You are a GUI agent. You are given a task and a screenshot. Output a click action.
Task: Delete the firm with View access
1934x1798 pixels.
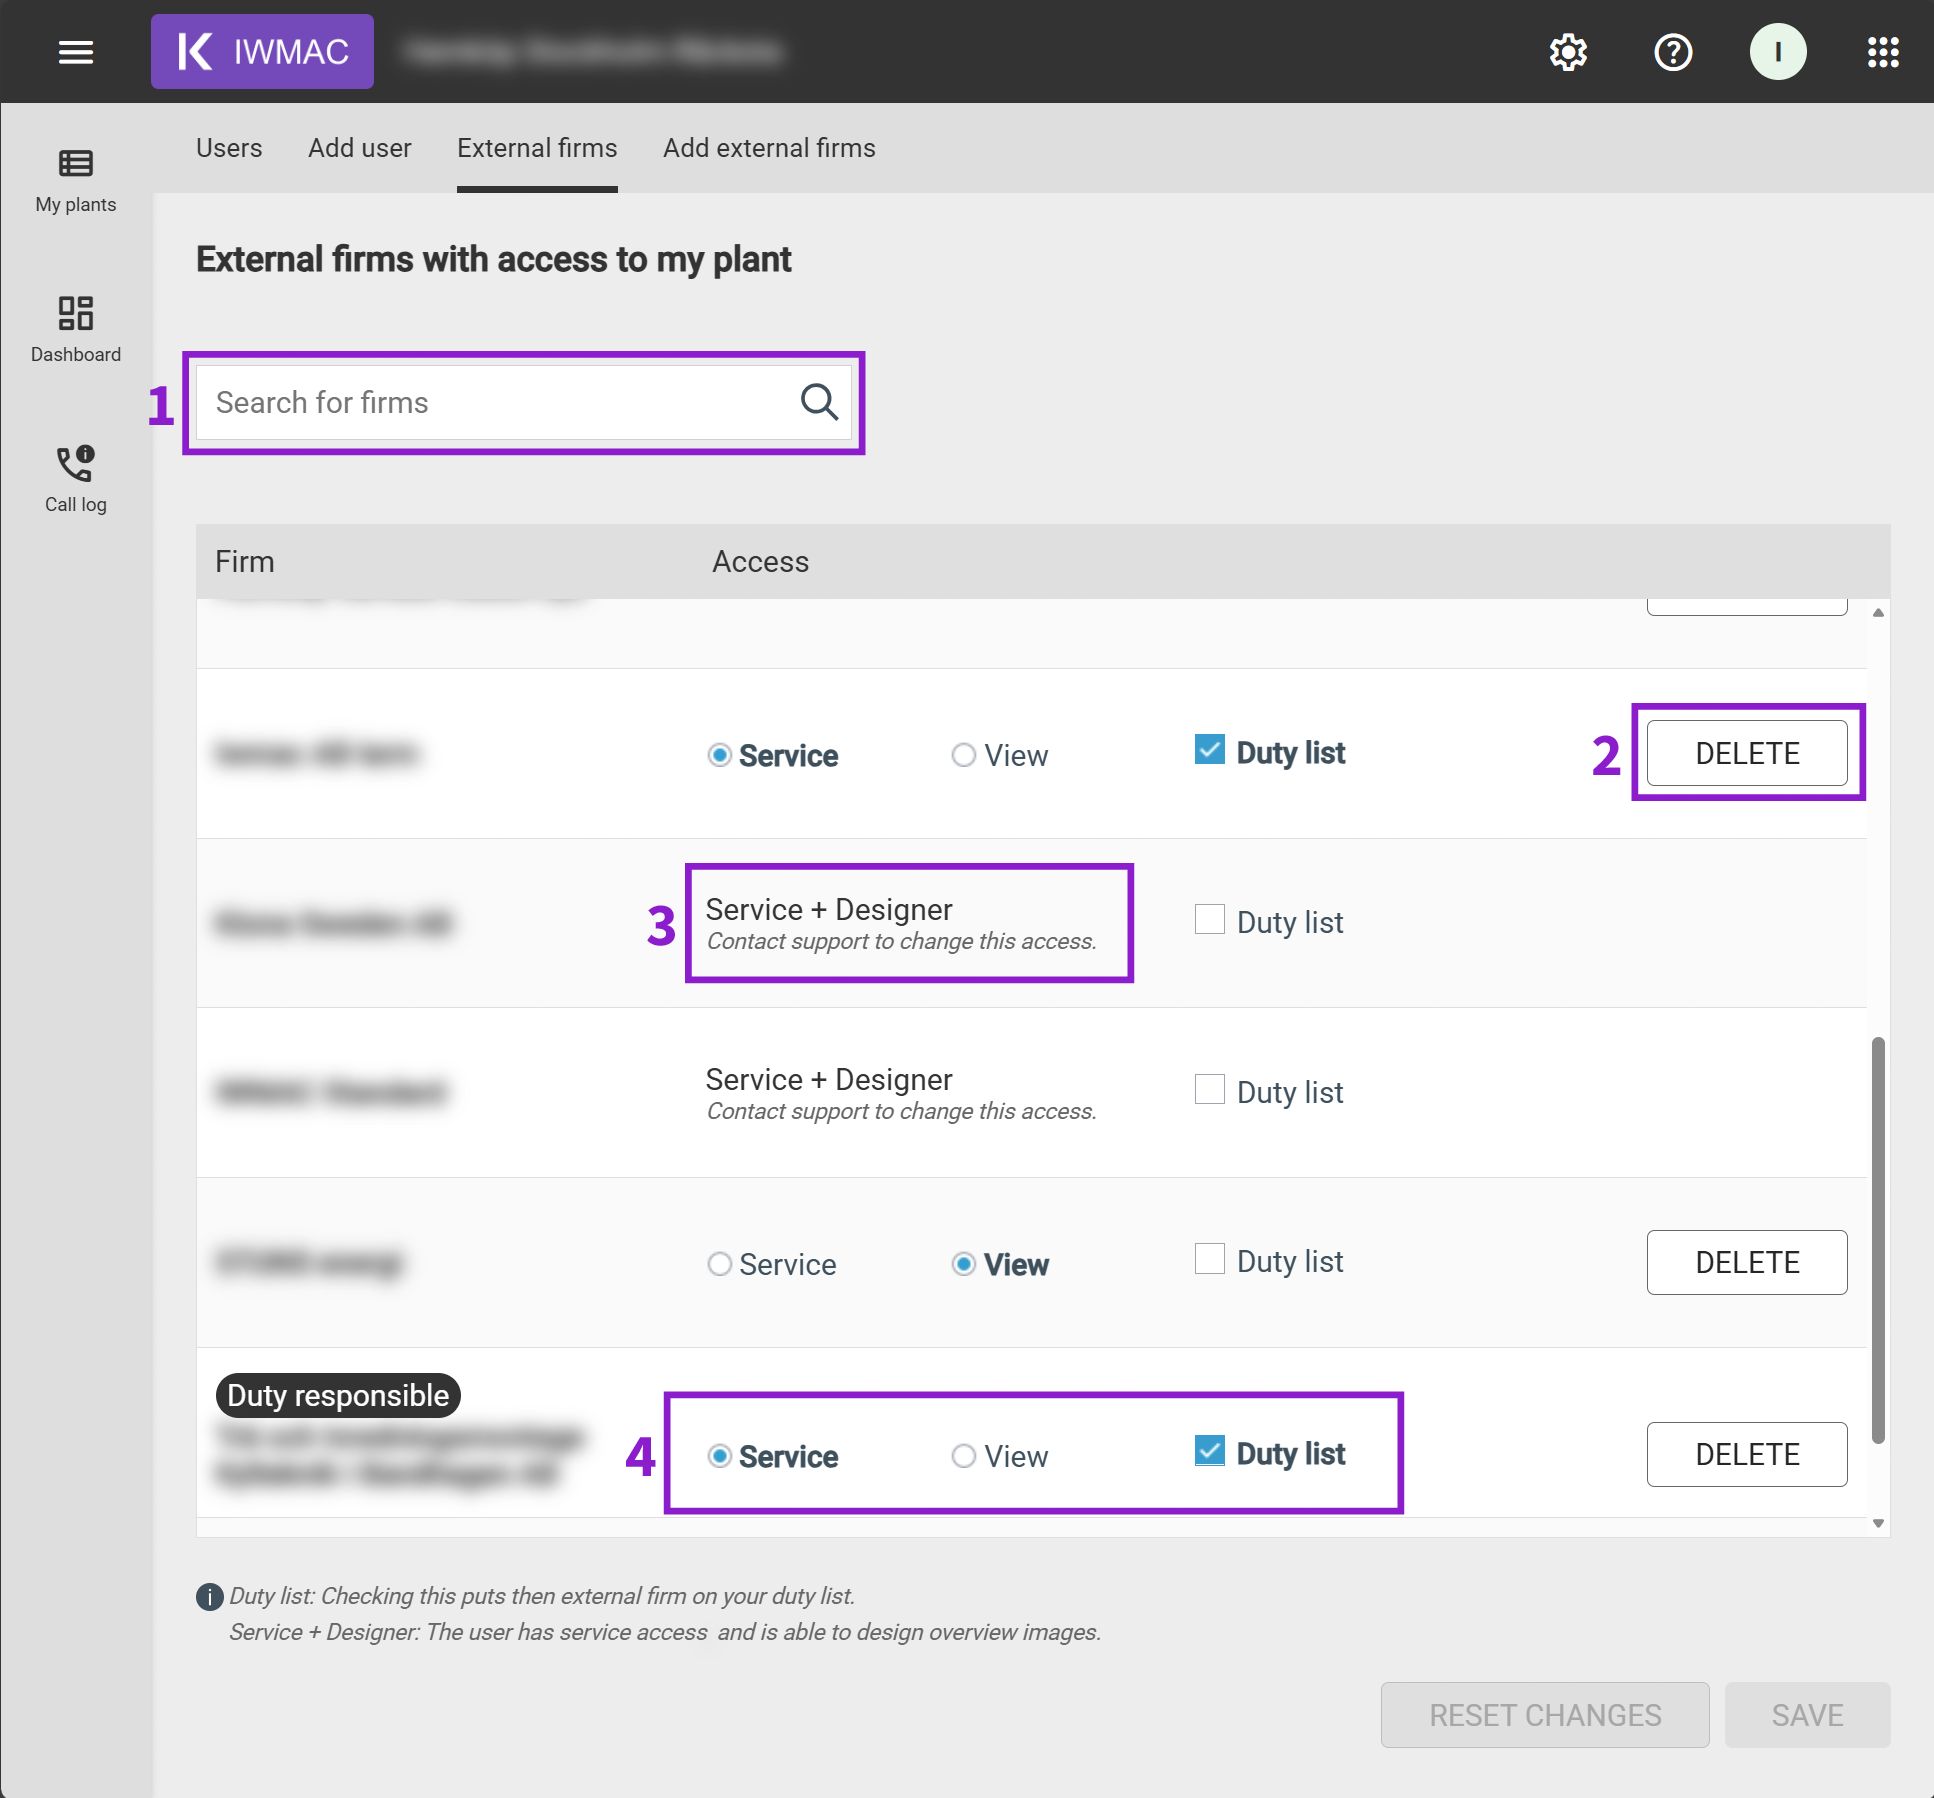coord(1747,1262)
